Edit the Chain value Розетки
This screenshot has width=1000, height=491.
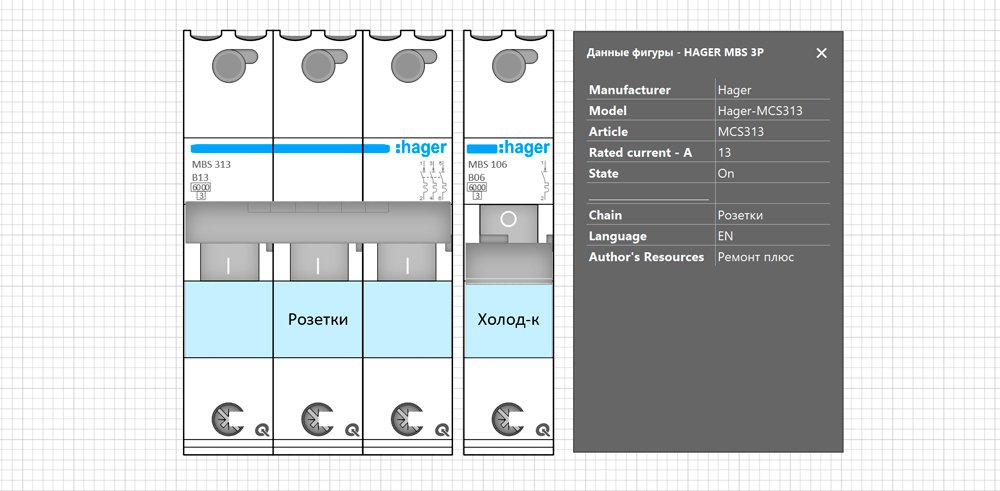[x=740, y=216]
